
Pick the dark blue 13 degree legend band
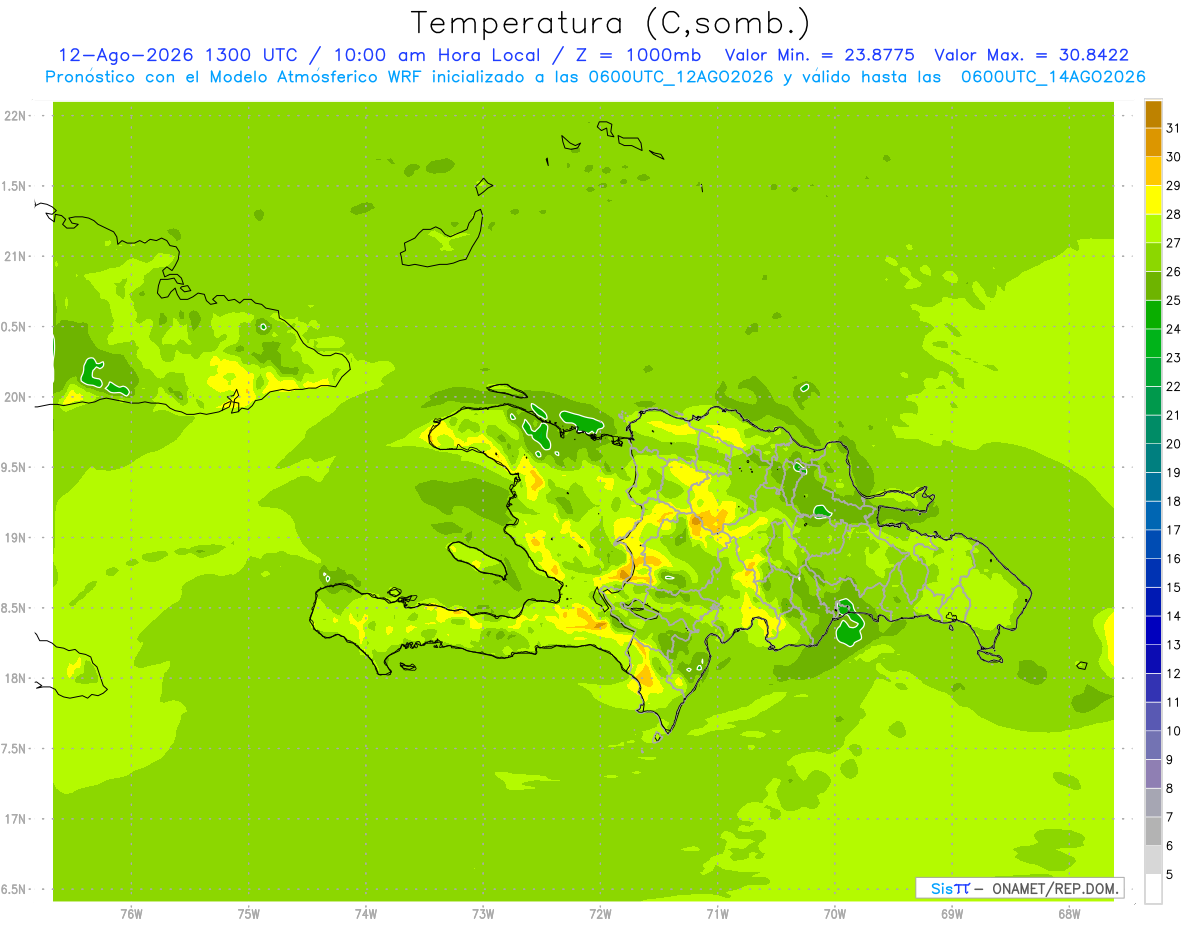[1153, 631]
